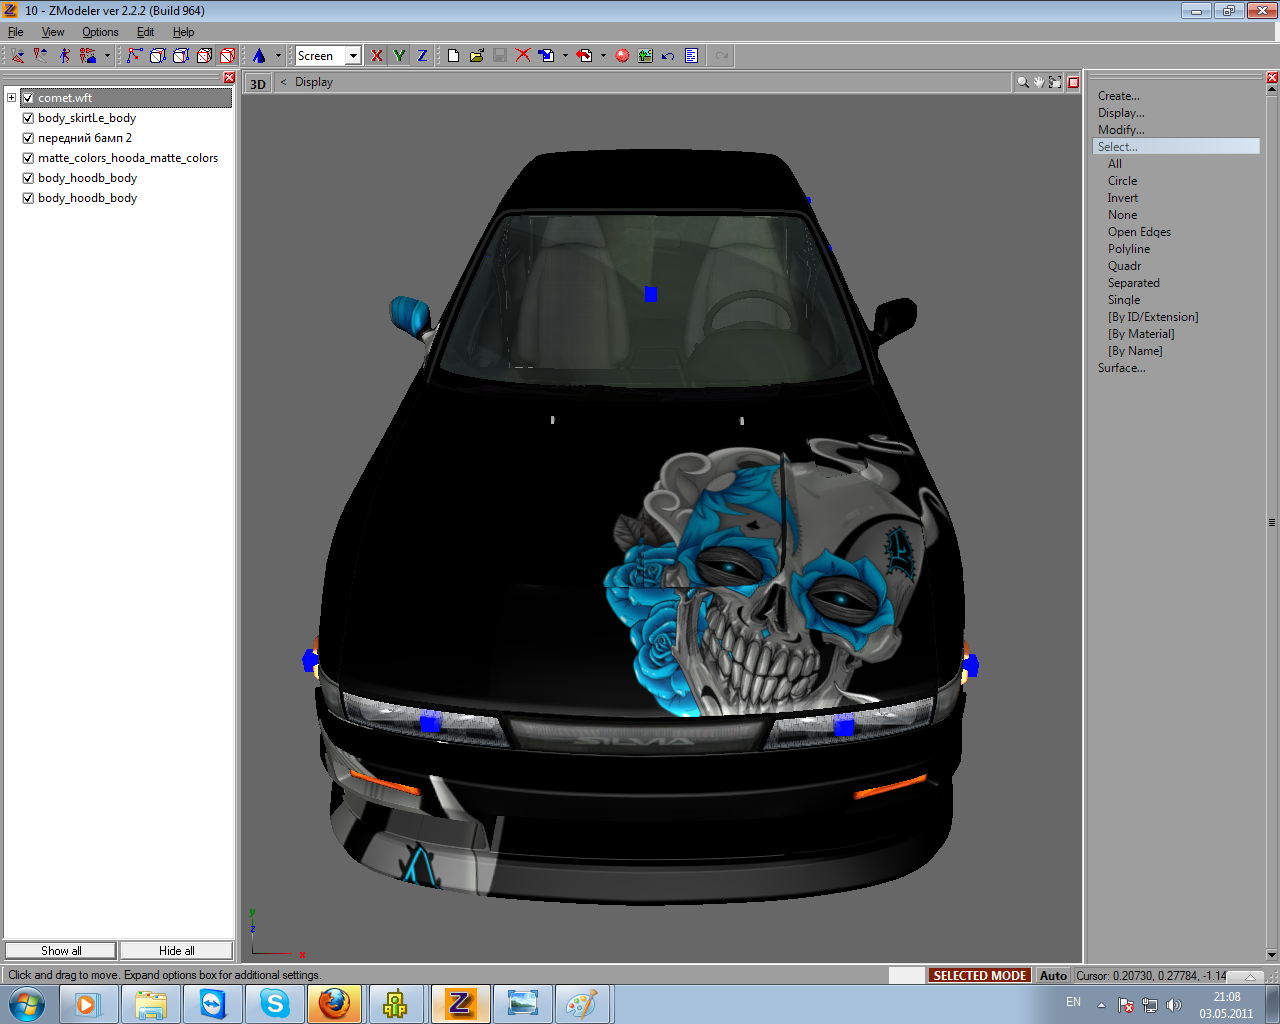Click the Show all button
Viewport: 1280px width, 1024px height.
(x=61, y=951)
